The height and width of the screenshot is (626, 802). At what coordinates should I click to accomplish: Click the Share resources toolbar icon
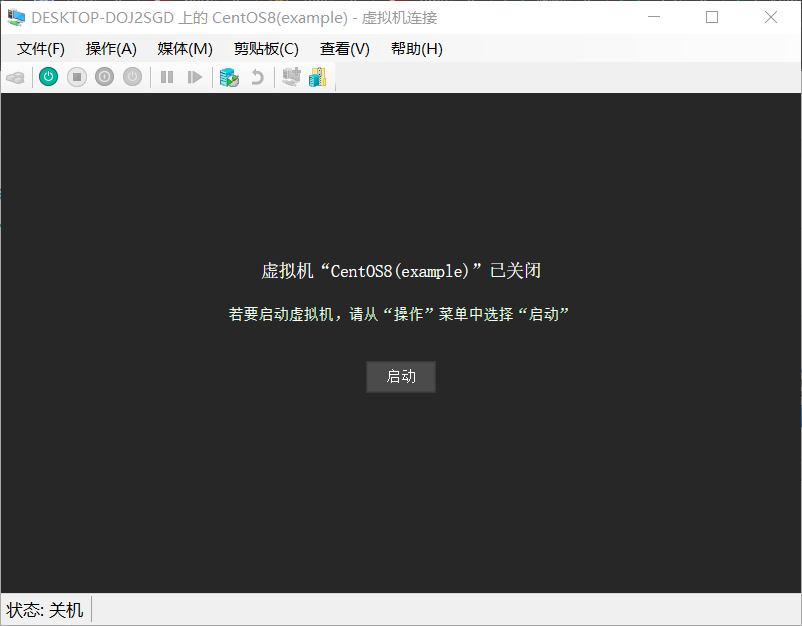pos(318,77)
